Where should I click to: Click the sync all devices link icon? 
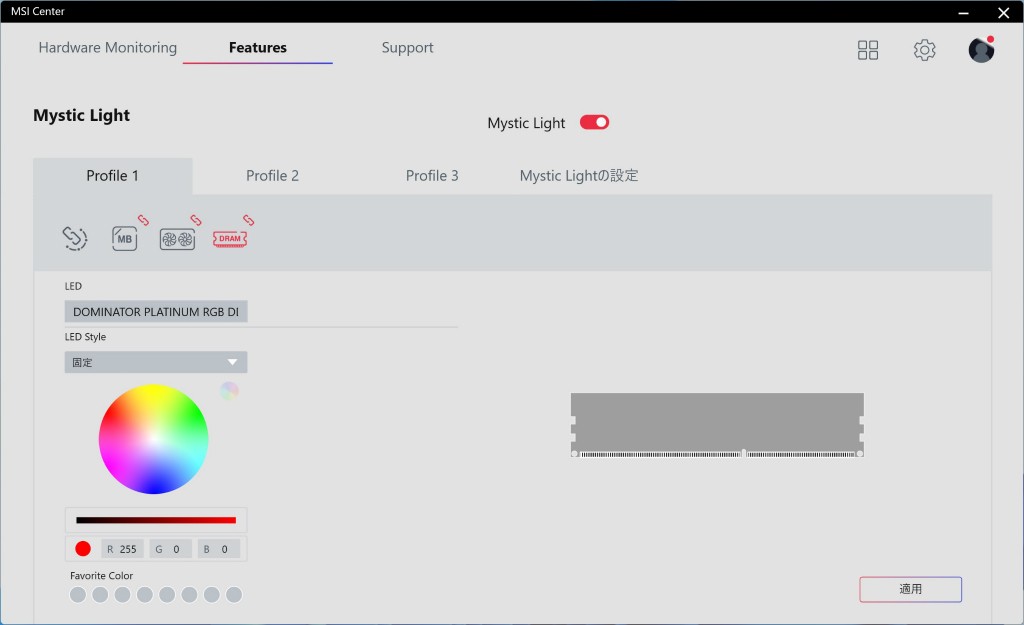click(74, 238)
